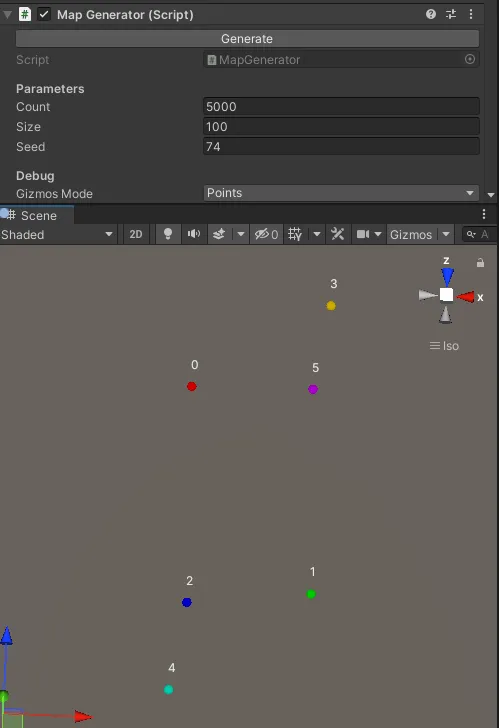The height and width of the screenshot is (728, 499).
Task: Click the red X axis cone
Action: (466, 297)
